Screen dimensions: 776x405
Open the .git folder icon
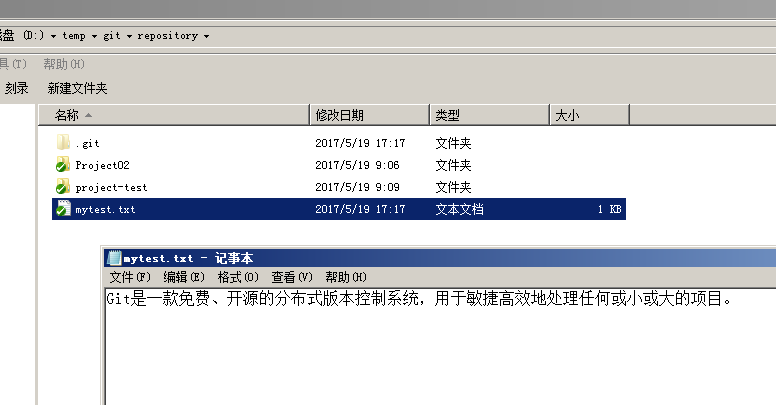[x=63, y=143]
